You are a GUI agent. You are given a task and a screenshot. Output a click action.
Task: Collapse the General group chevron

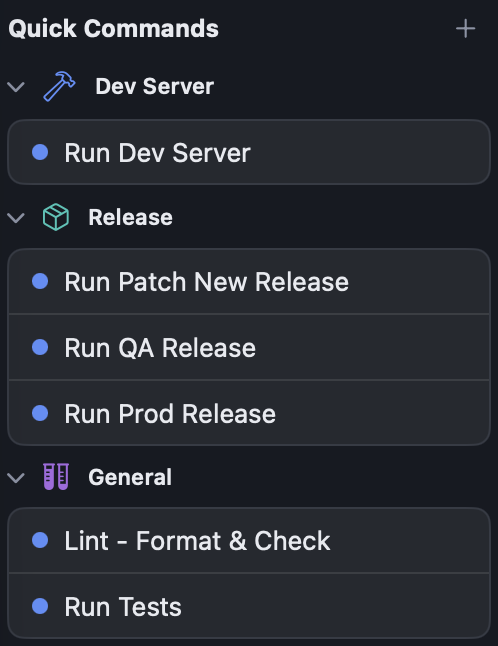pyautogui.click(x=16, y=477)
